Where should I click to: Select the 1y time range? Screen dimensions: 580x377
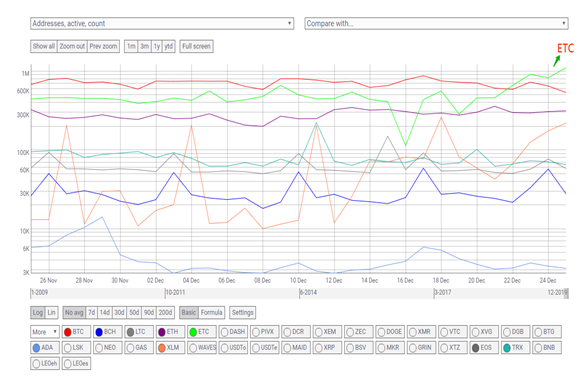coord(156,47)
